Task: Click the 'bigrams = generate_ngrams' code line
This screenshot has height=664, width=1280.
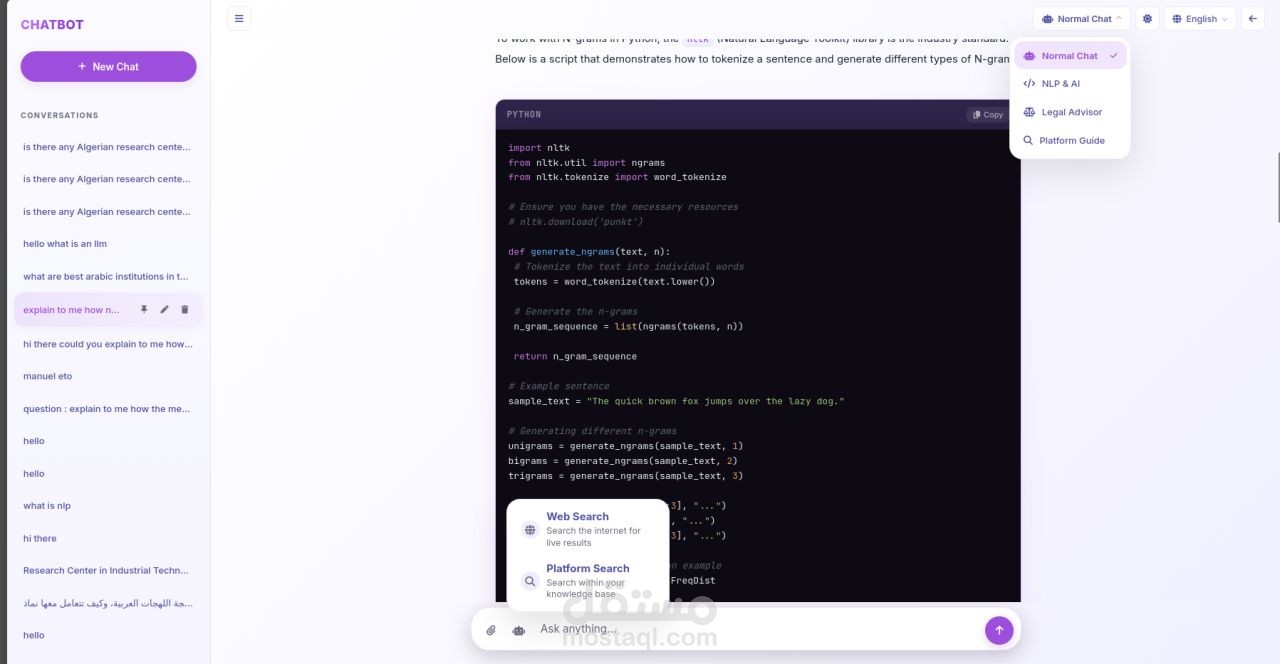Action: point(625,461)
